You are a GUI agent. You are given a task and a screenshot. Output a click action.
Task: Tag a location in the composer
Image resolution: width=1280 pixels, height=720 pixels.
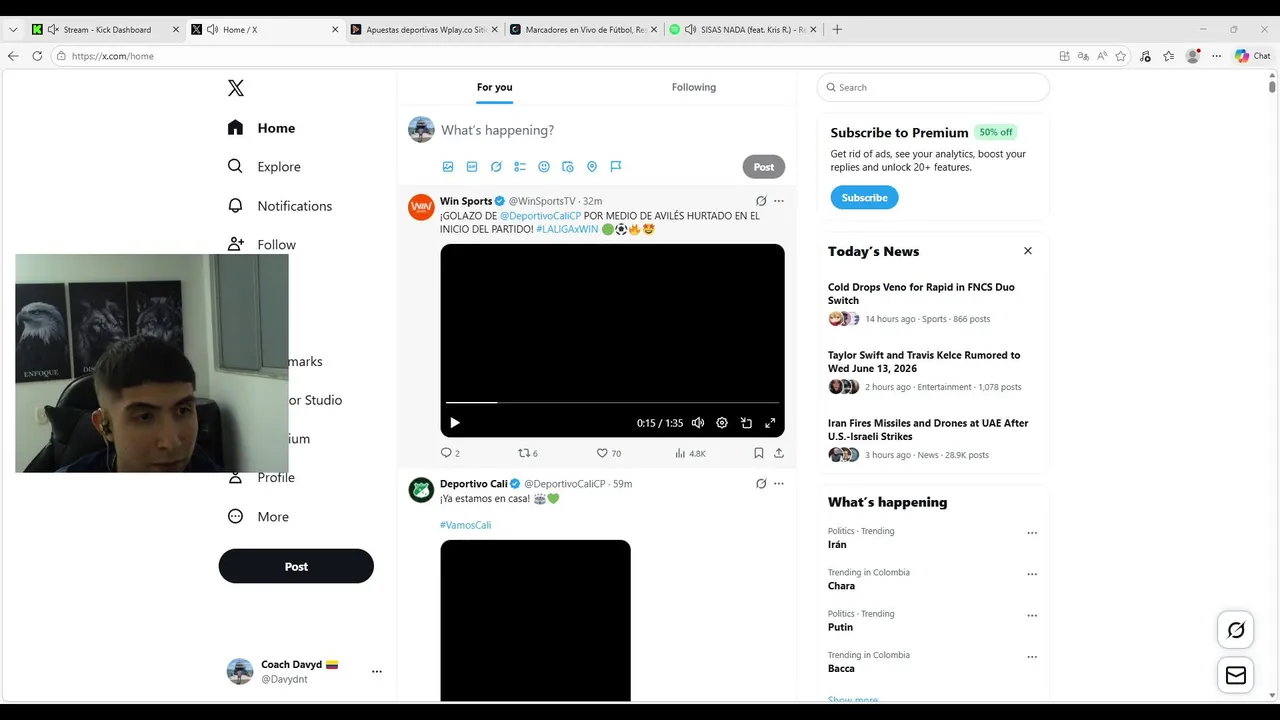point(592,167)
